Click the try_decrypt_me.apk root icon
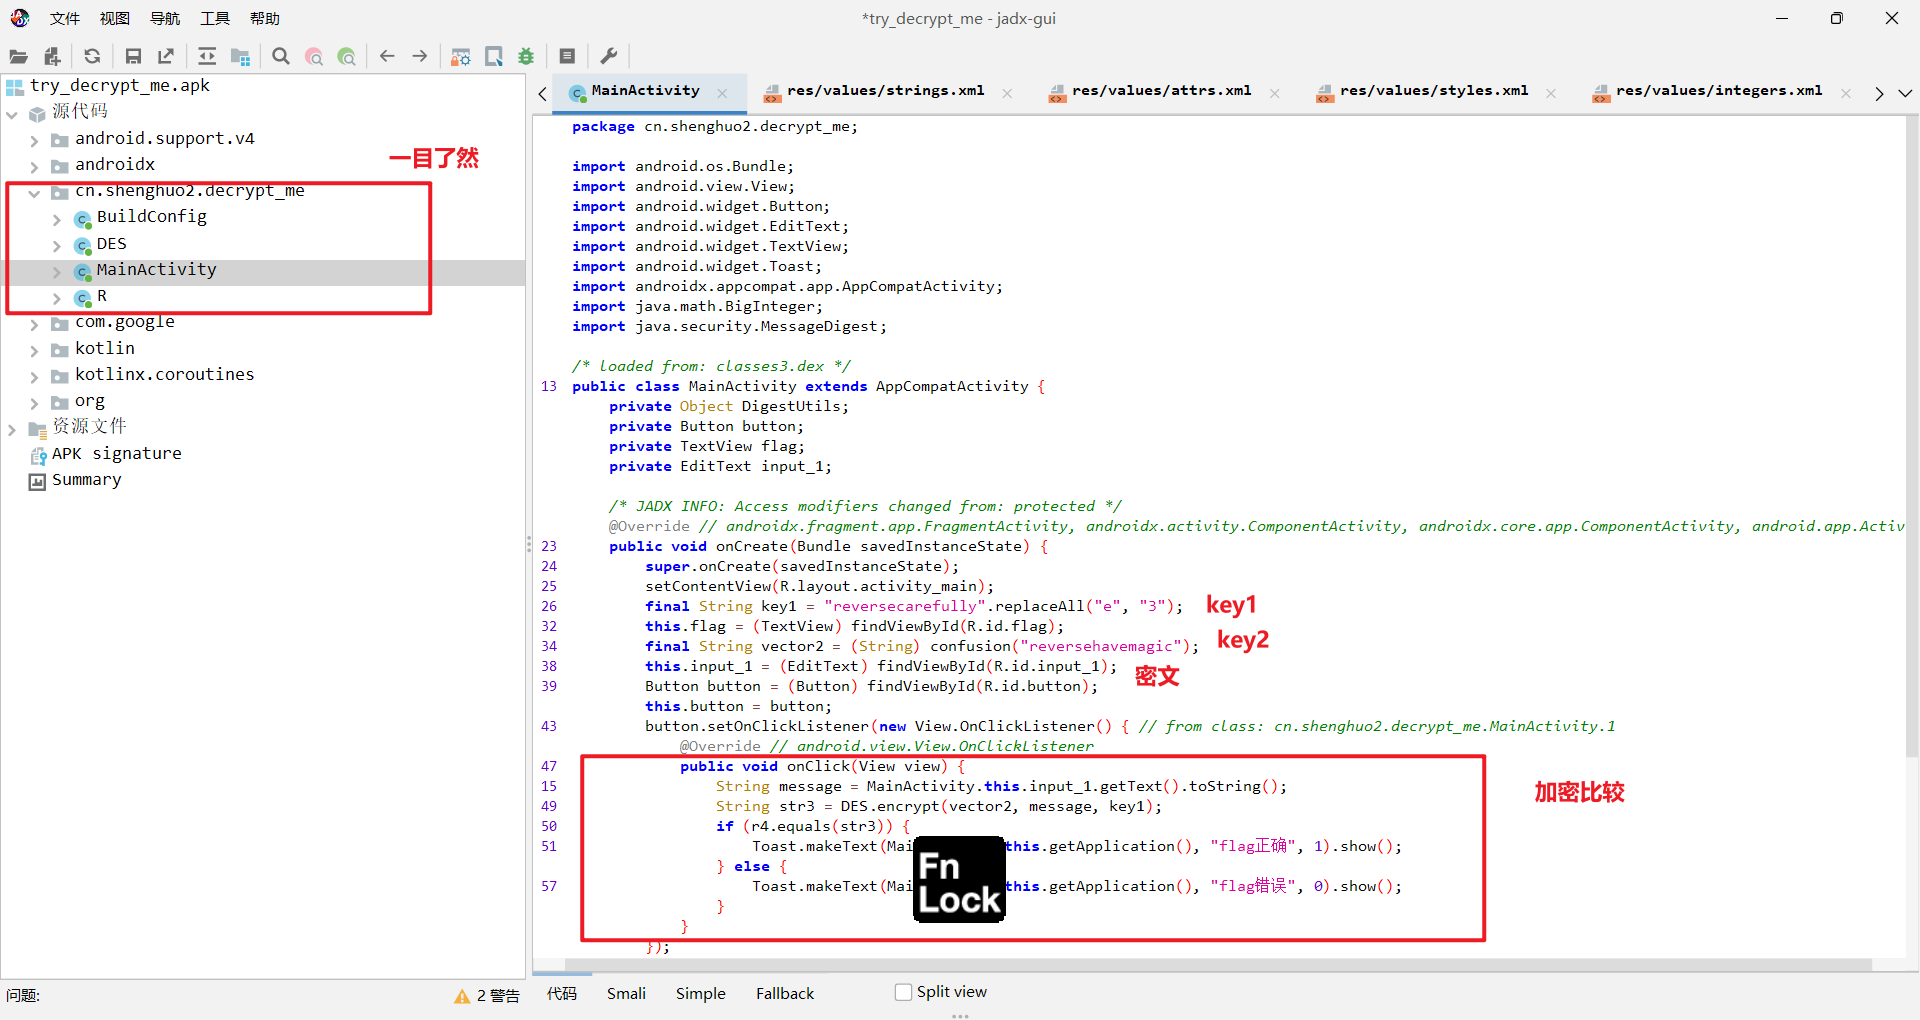The image size is (1920, 1020). point(15,87)
